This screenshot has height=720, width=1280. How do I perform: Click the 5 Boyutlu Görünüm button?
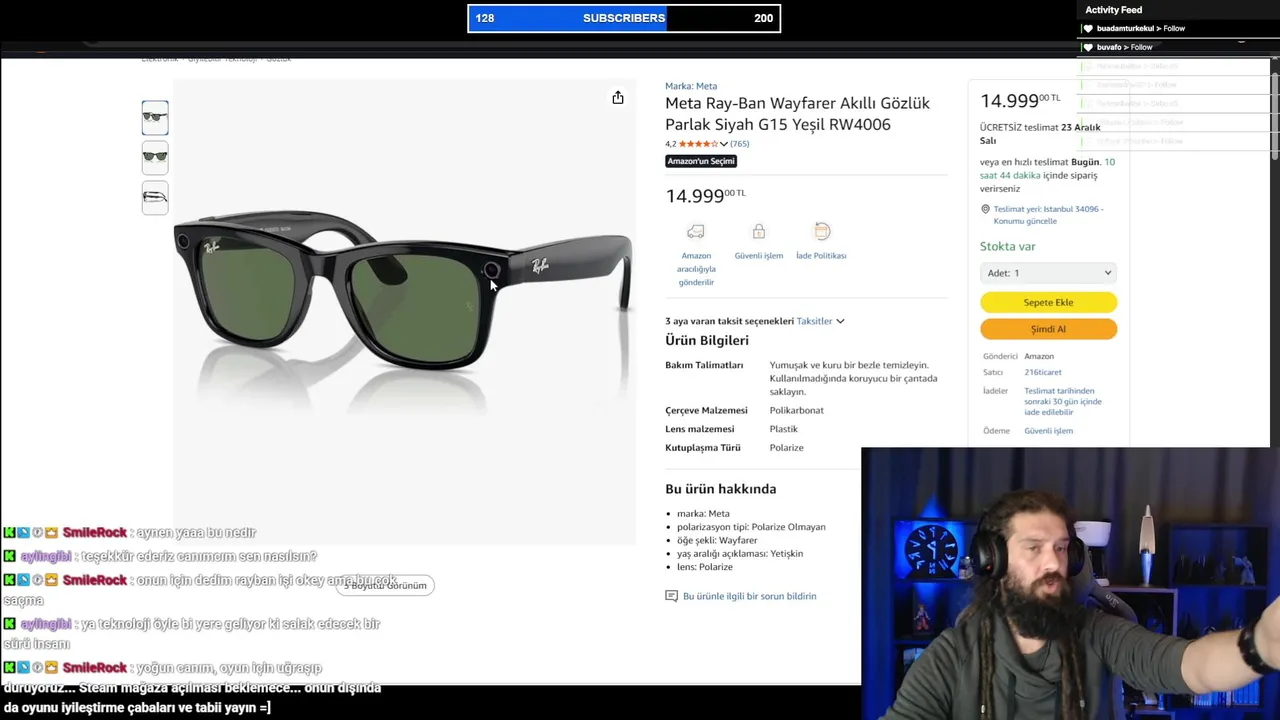click(x=385, y=586)
